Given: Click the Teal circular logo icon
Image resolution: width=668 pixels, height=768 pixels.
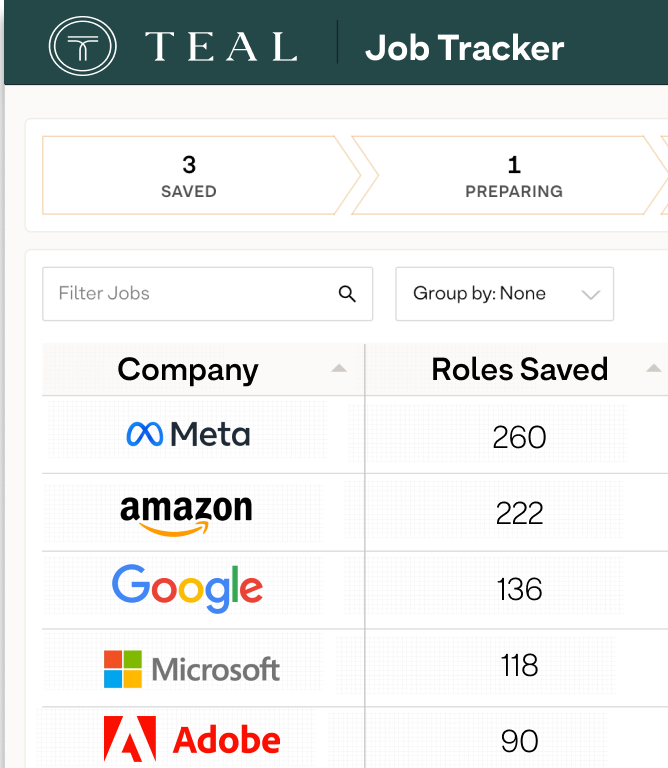Looking at the screenshot, I should point(82,46).
